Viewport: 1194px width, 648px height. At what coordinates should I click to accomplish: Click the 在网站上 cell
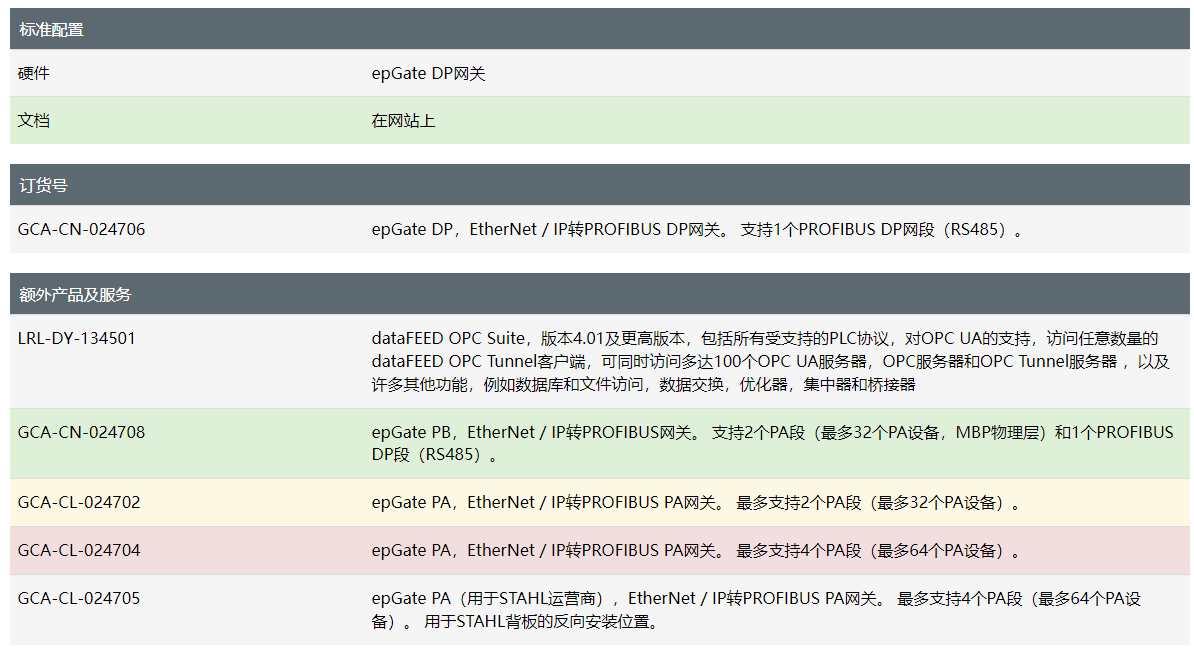coord(403,120)
